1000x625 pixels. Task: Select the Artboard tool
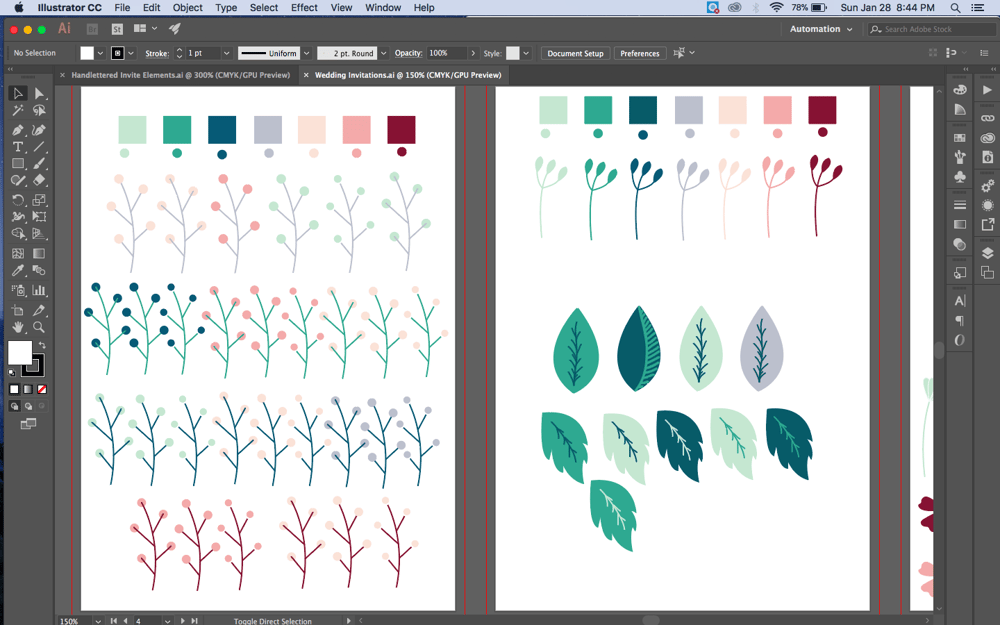(18, 311)
